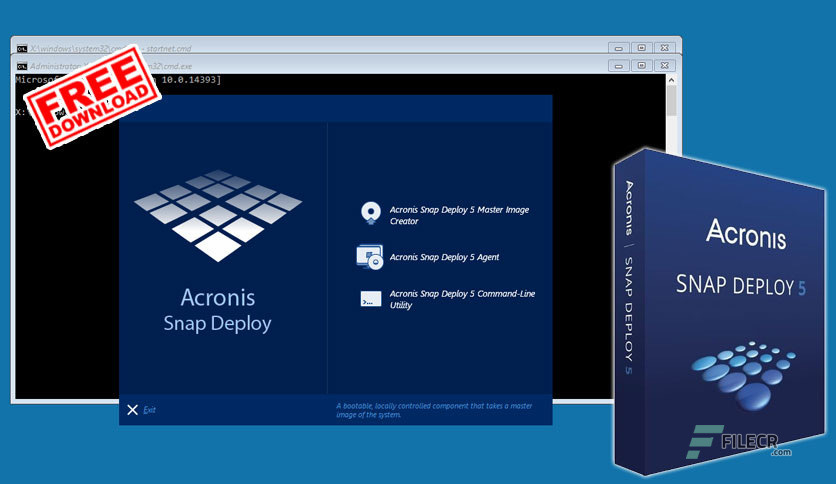Click the command prompt scrollbar up arrow
This screenshot has width=836, height=484.
pyautogui.click(x=671, y=80)
